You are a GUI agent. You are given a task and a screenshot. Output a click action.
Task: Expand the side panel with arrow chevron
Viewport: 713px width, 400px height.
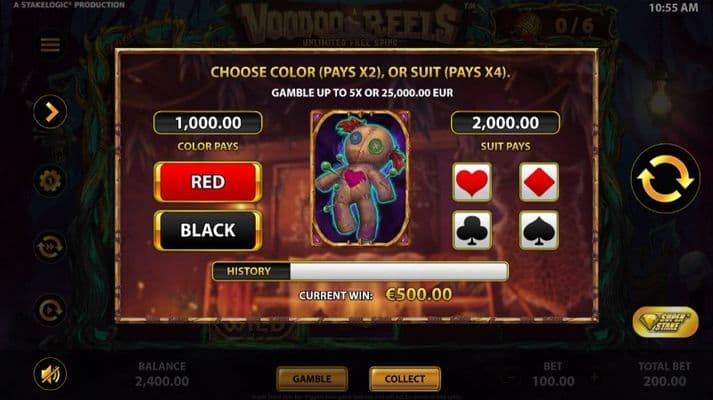point(50,112)
